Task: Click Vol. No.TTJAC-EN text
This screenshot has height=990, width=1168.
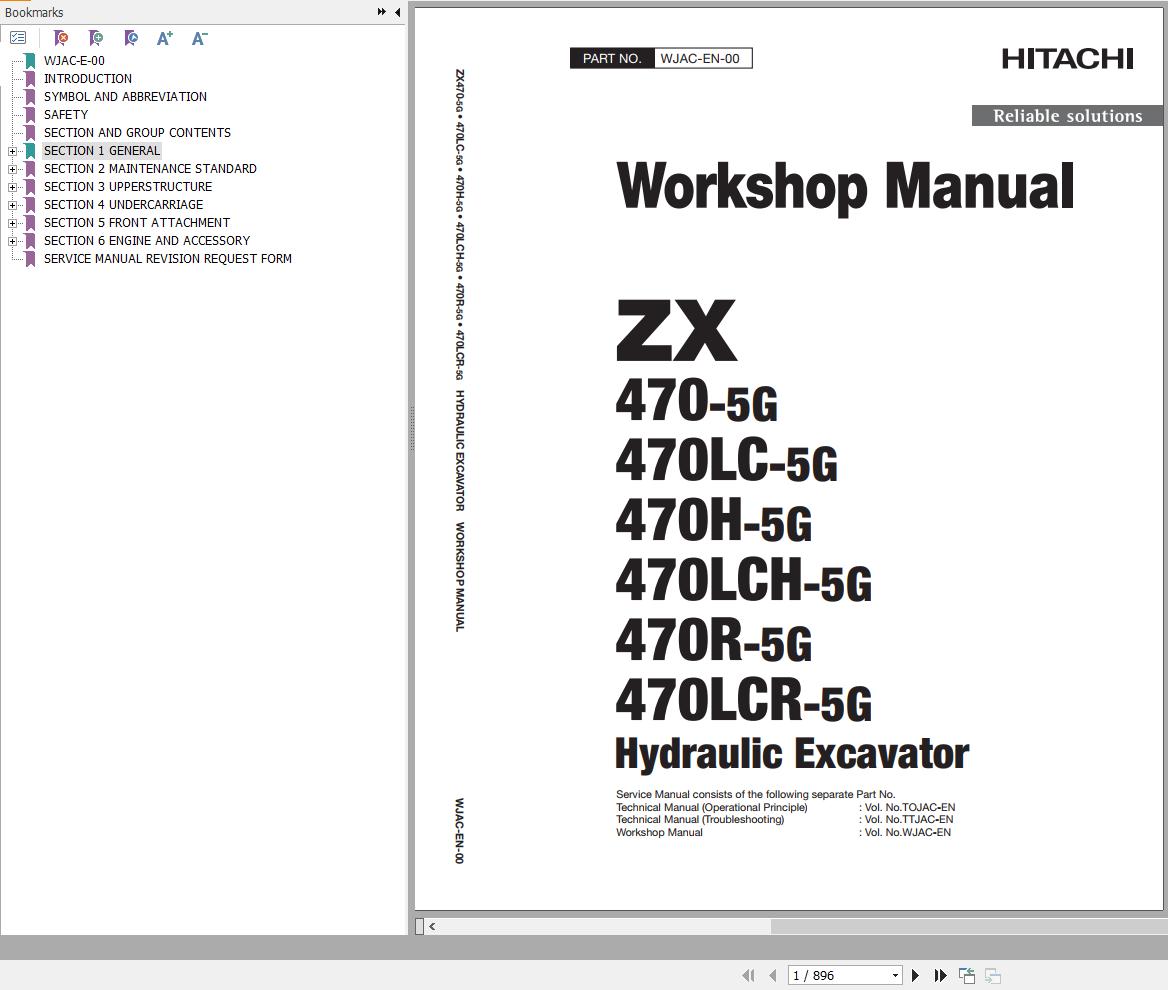Action: pos(909,819)
